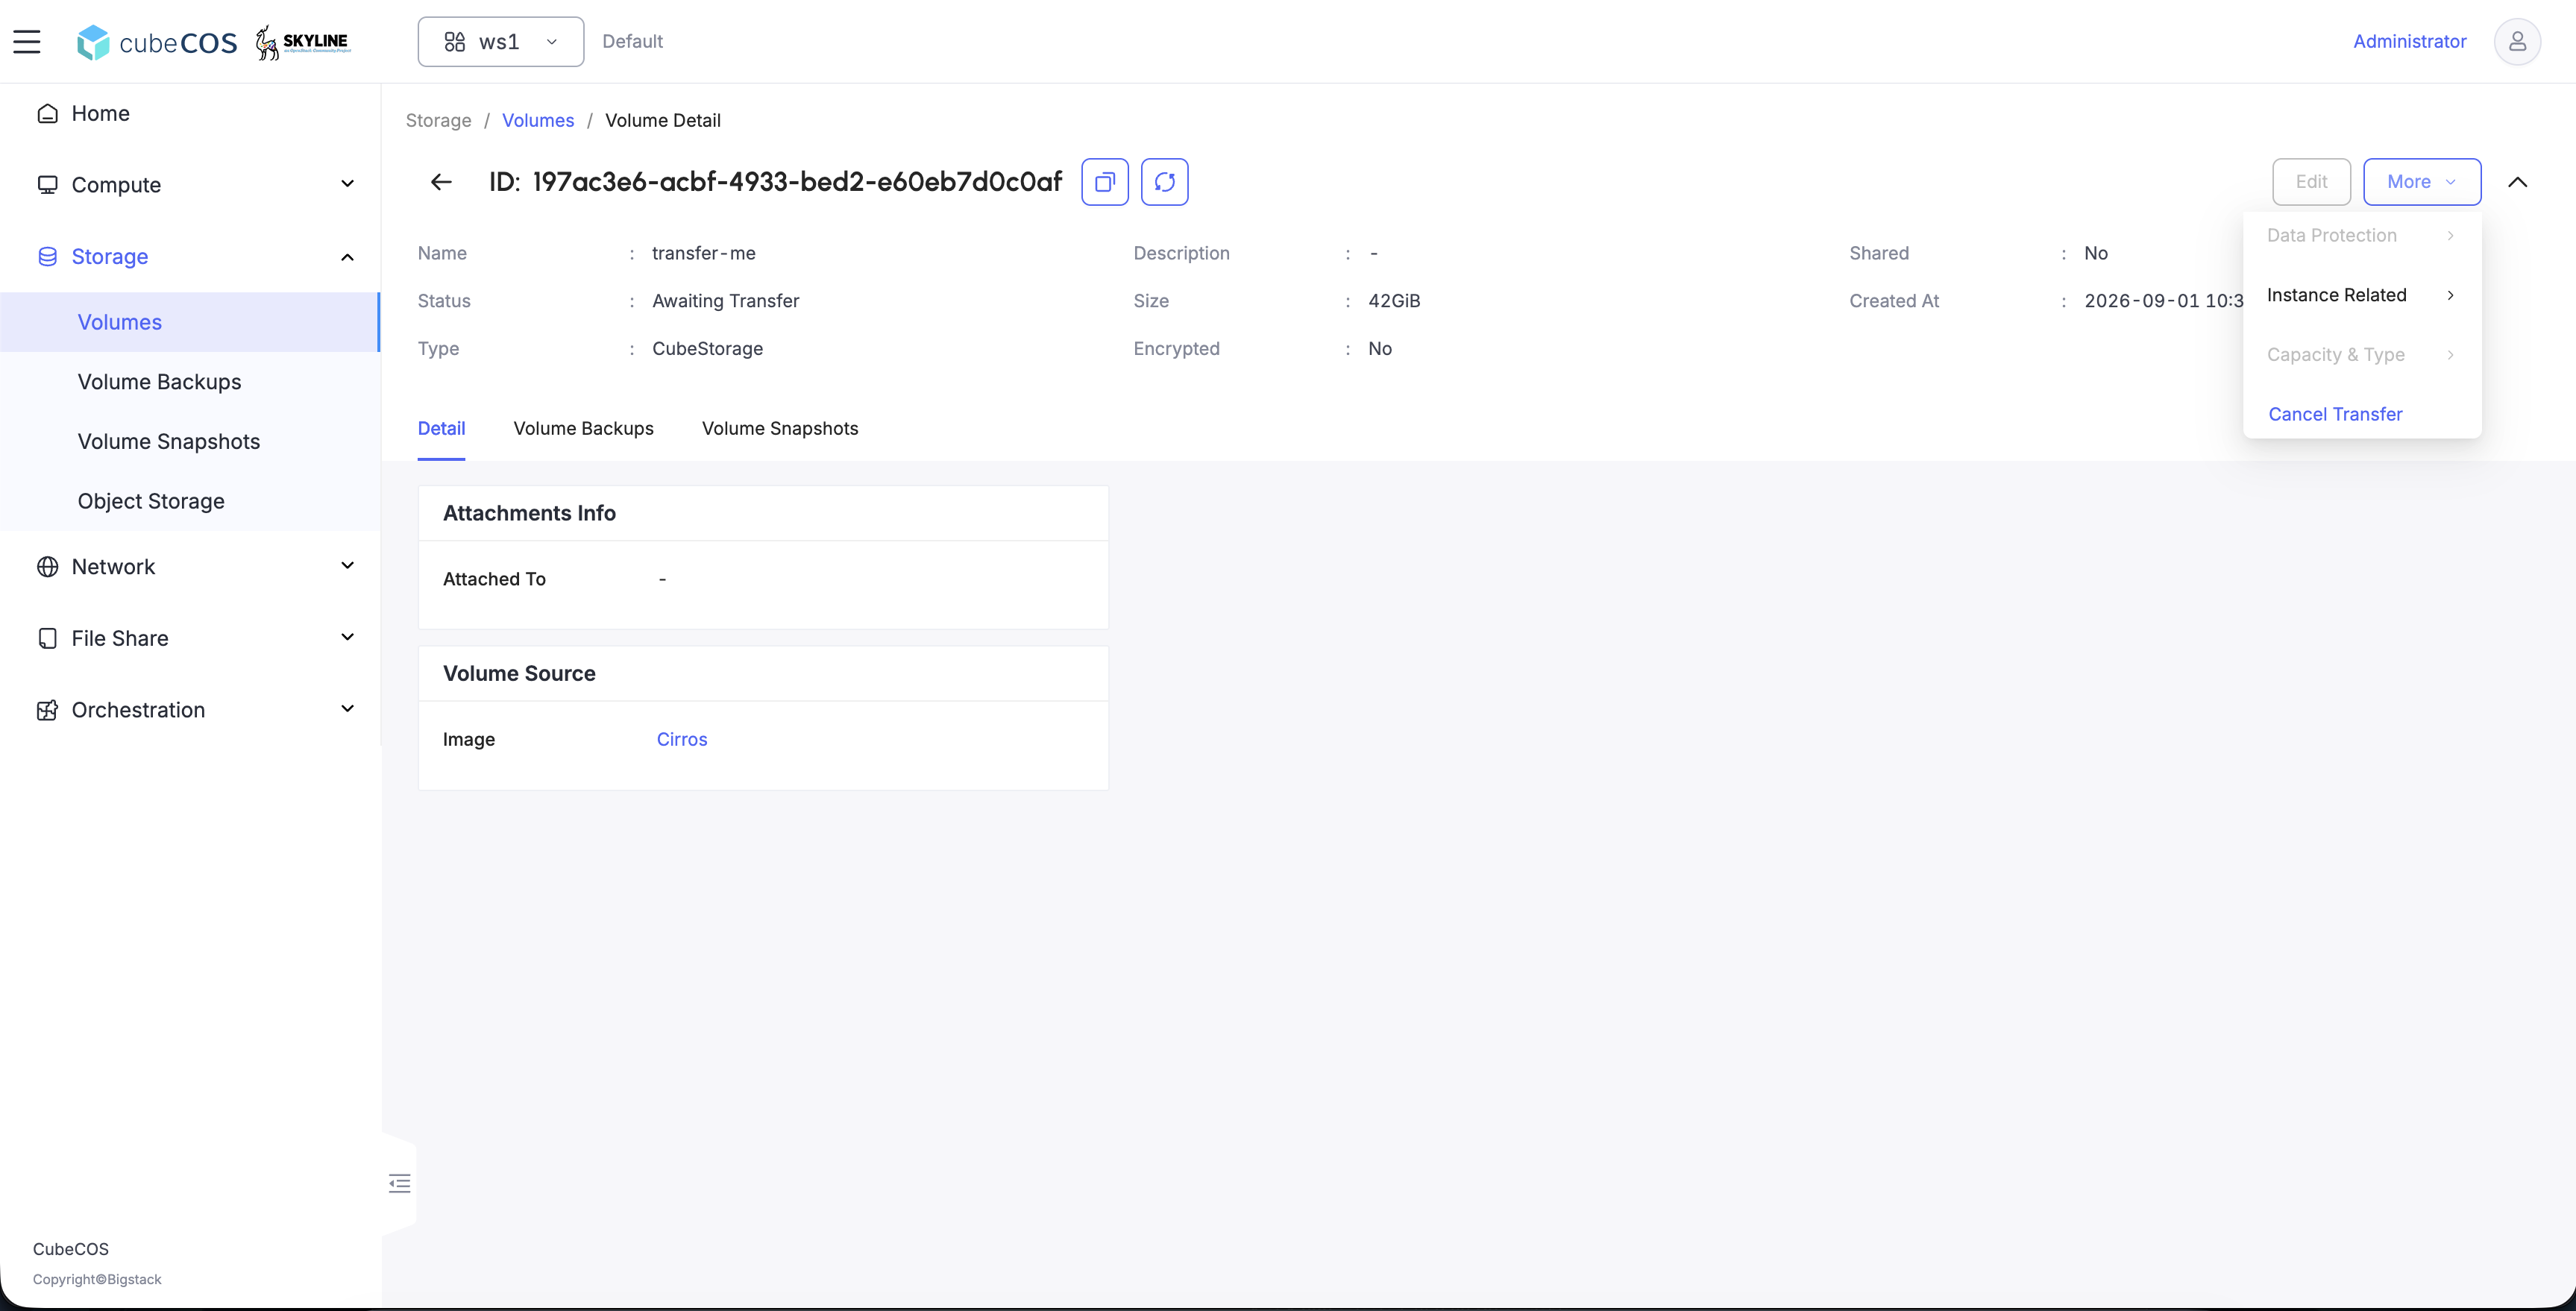The width and height of the screenshot is (2576, 1311).
Task: Open the hamburger menu icon
Action: coord(27,41)
